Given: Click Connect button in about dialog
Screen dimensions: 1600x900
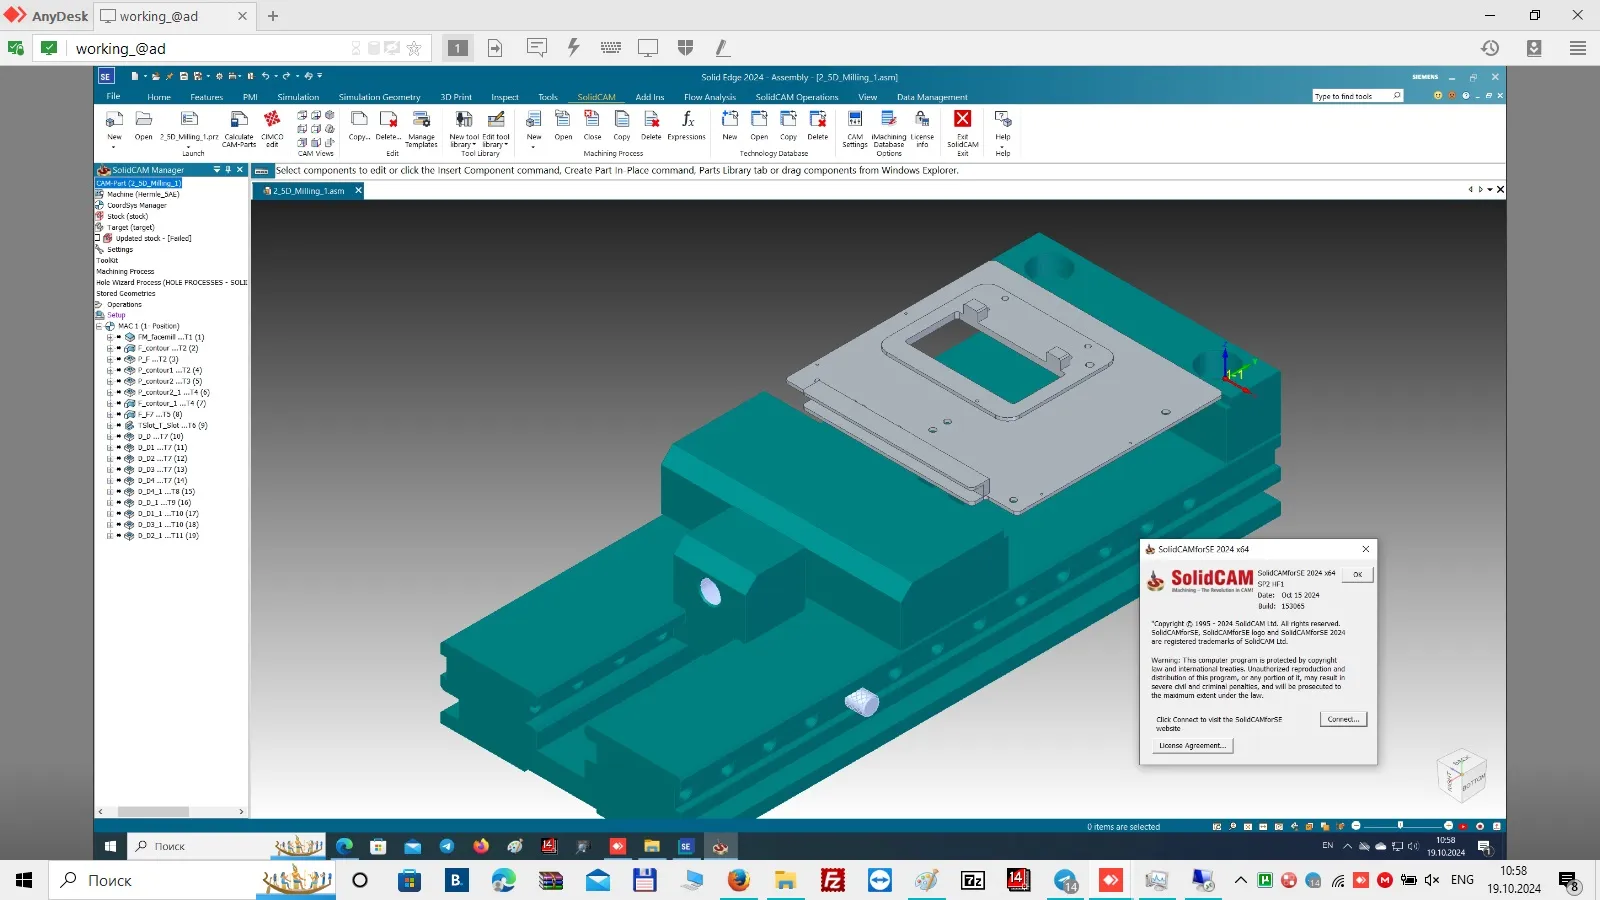Looking at the screenshot, I should coord(1343,719).
